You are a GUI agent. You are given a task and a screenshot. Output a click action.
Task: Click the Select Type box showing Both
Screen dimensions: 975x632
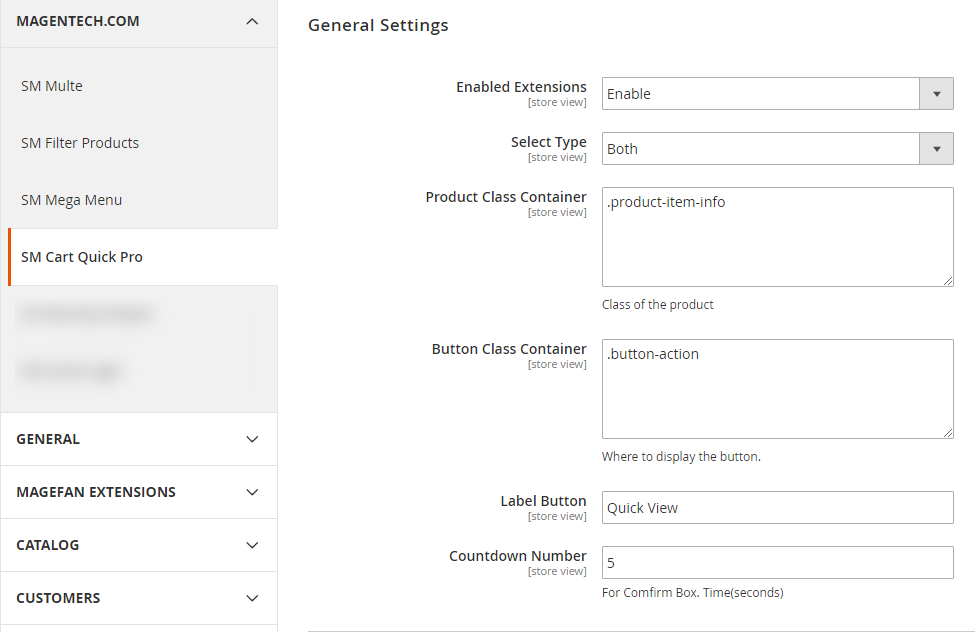pyautogui.click(x=760, y=149)
